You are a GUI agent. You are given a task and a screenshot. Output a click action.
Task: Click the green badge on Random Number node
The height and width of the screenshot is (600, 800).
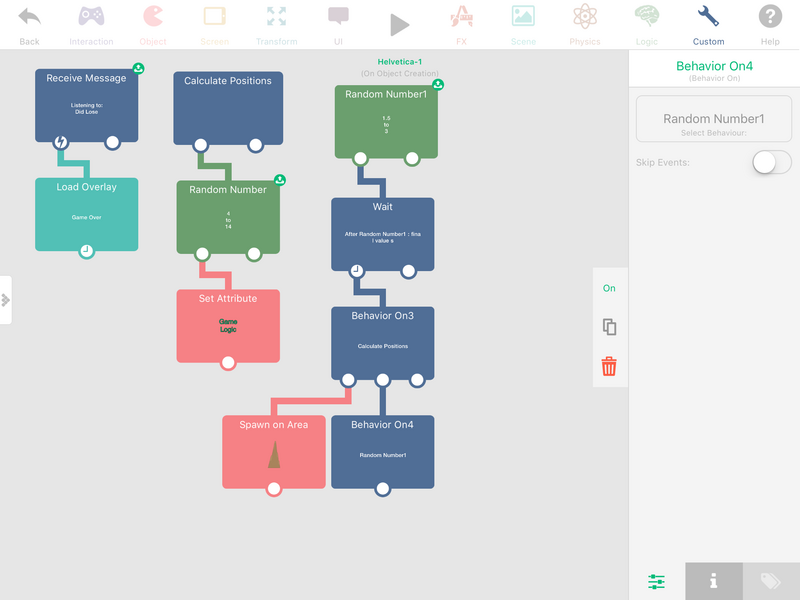pos(280,180)
